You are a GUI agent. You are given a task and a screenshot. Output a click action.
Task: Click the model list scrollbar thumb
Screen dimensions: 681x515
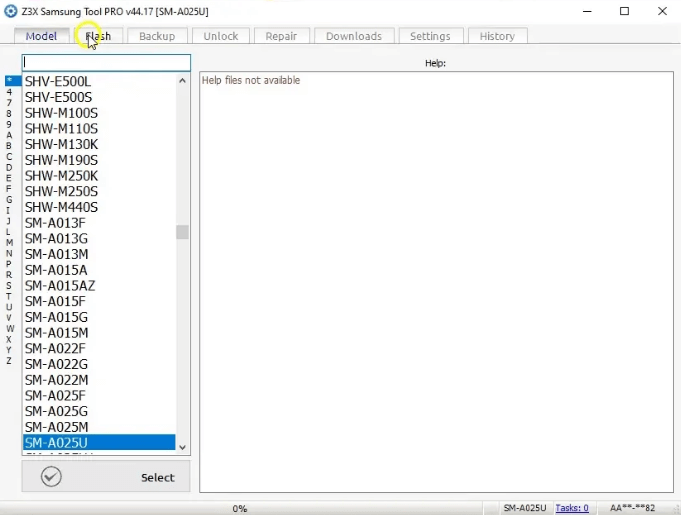[x=182, y=232]
